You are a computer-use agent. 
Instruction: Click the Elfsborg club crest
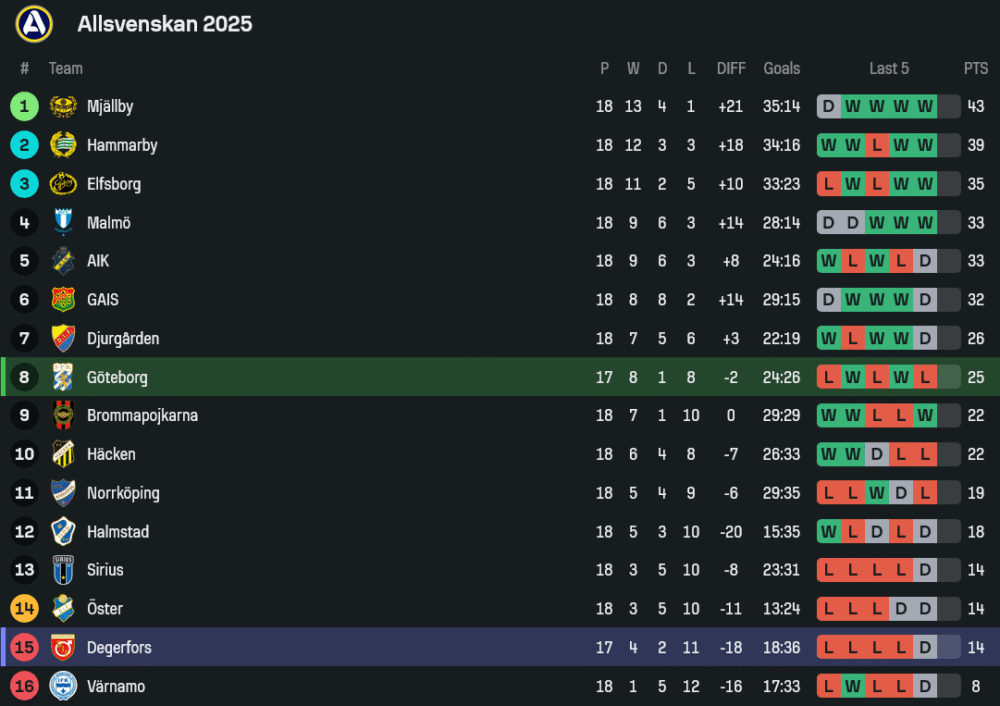pos(63,184)
